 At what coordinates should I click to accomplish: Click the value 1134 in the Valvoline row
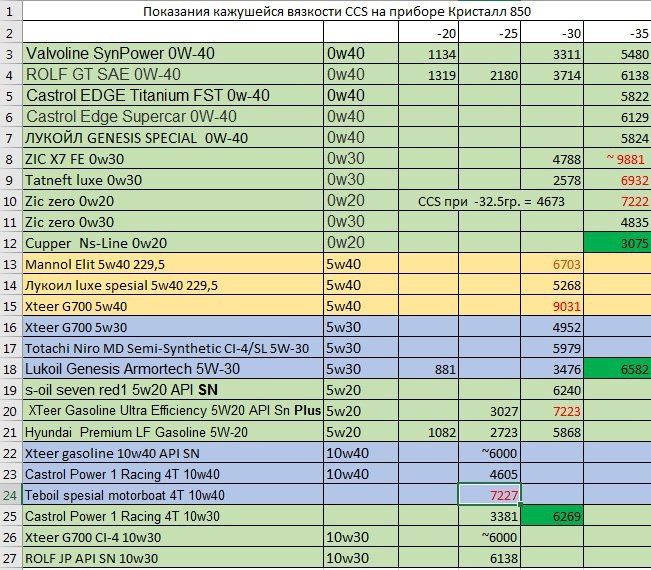coord(428,53)
